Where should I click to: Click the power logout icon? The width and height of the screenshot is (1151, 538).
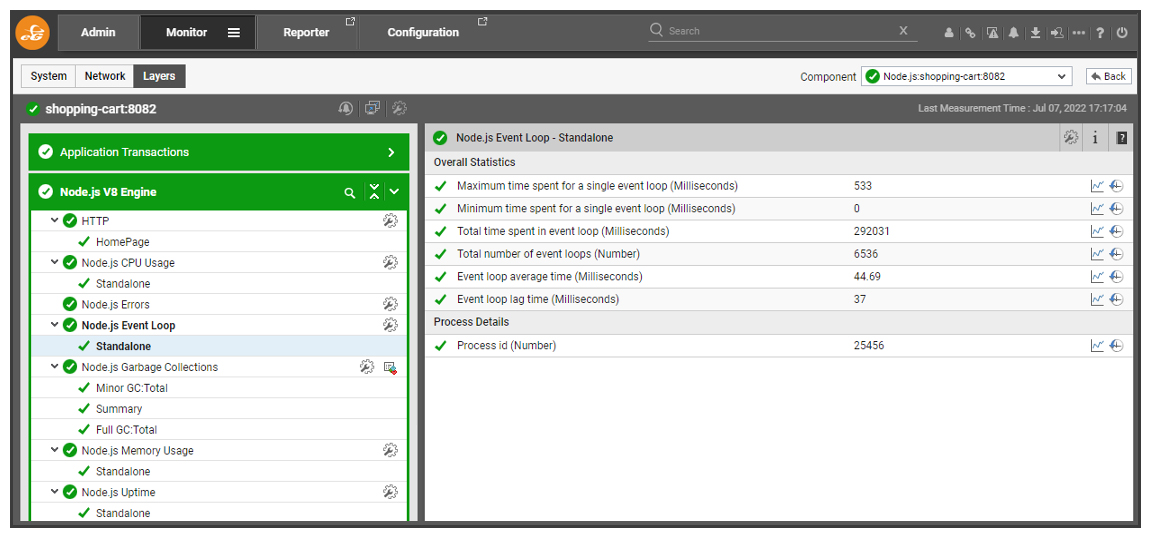1122,33
